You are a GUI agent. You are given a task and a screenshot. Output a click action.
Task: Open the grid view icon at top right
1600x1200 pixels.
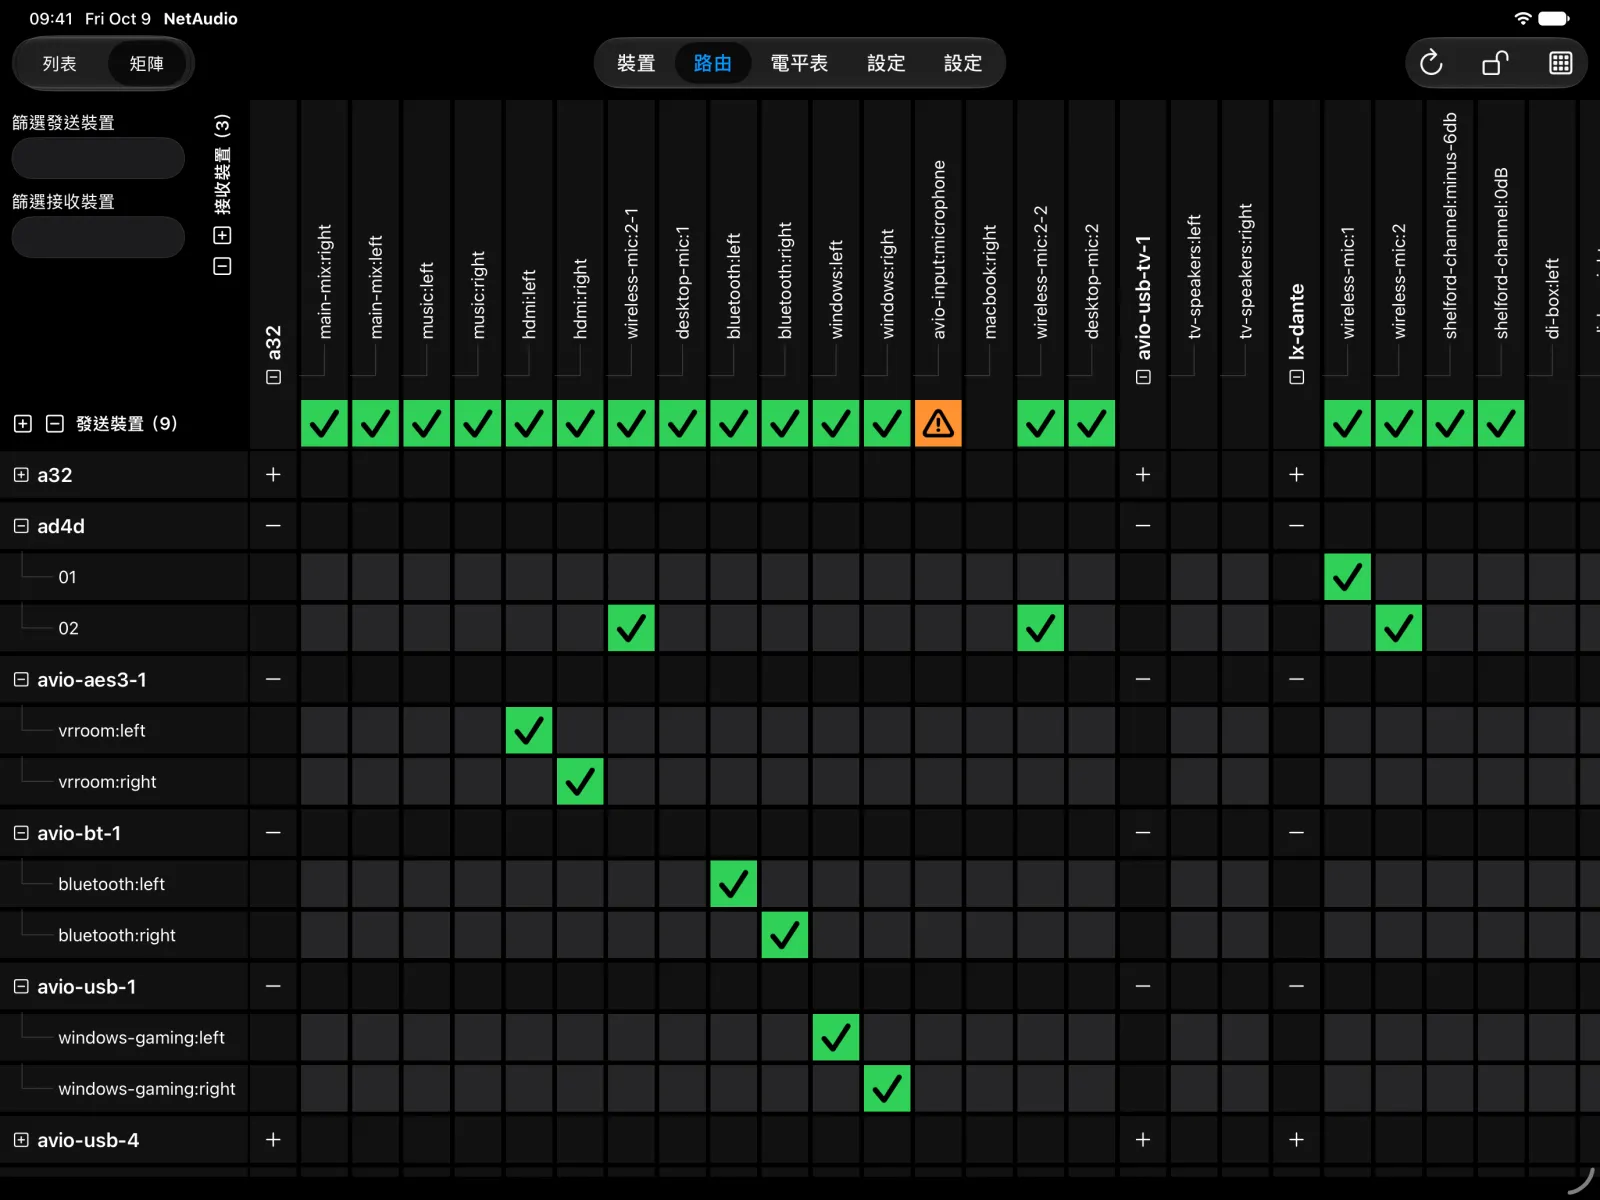point(1560,63)
